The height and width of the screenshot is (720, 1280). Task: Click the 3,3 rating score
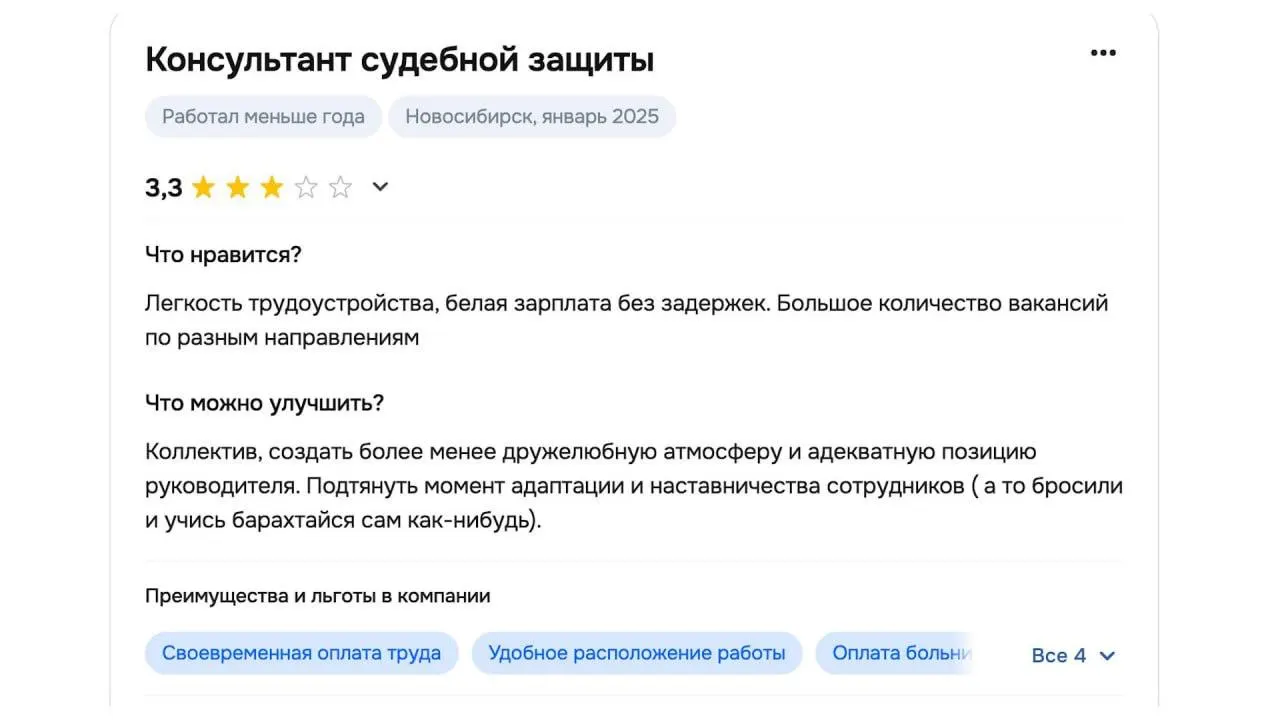(164, 187)
